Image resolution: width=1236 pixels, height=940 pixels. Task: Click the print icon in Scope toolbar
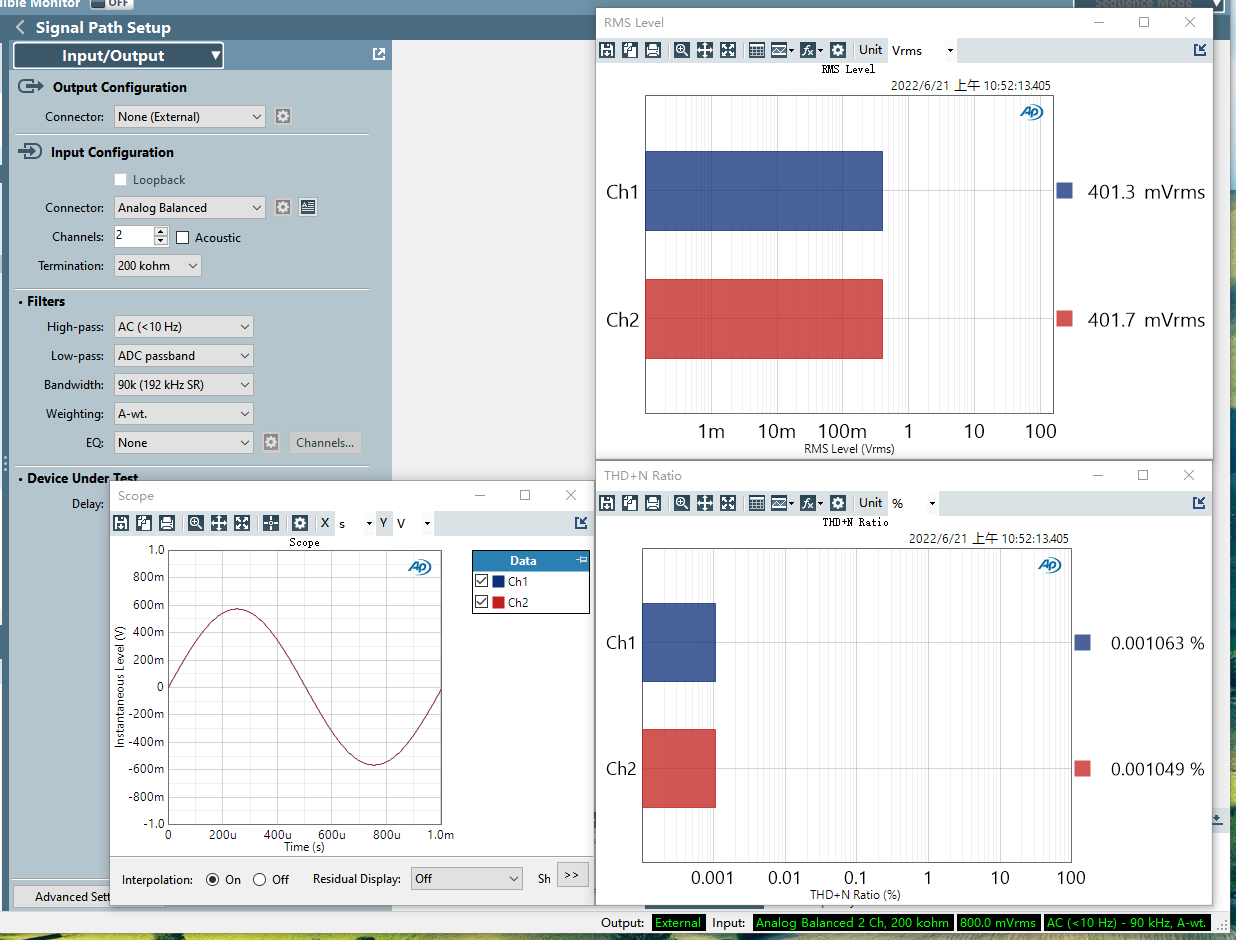[x=167, y=523]
